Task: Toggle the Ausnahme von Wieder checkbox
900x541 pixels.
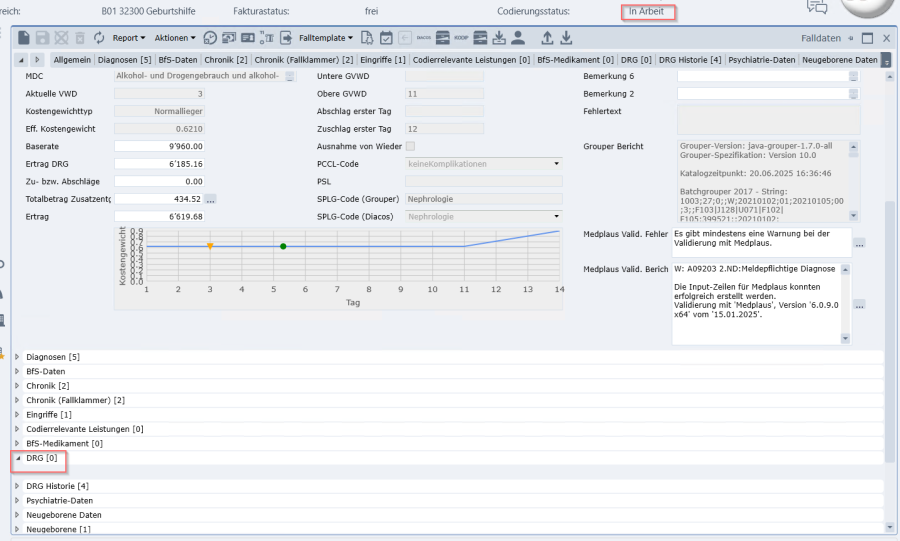Action: pos(410,146)
